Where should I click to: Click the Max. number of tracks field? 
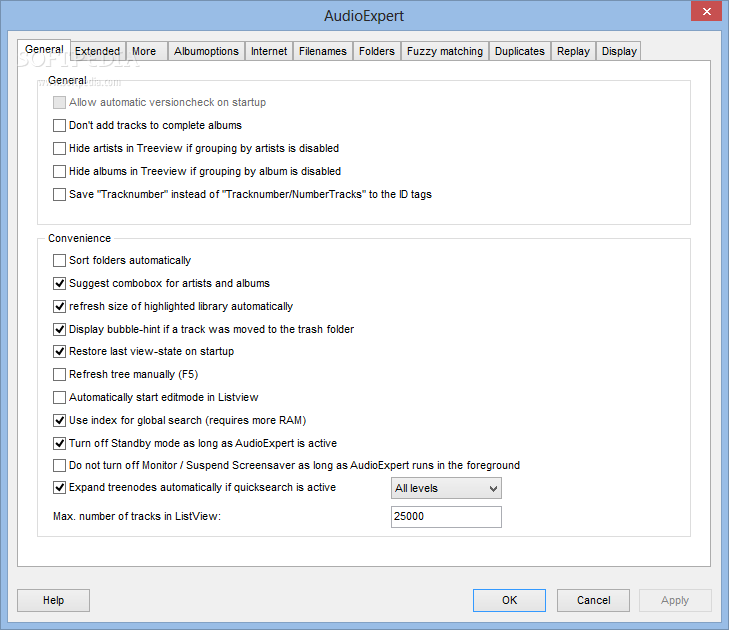coord(446,517)
